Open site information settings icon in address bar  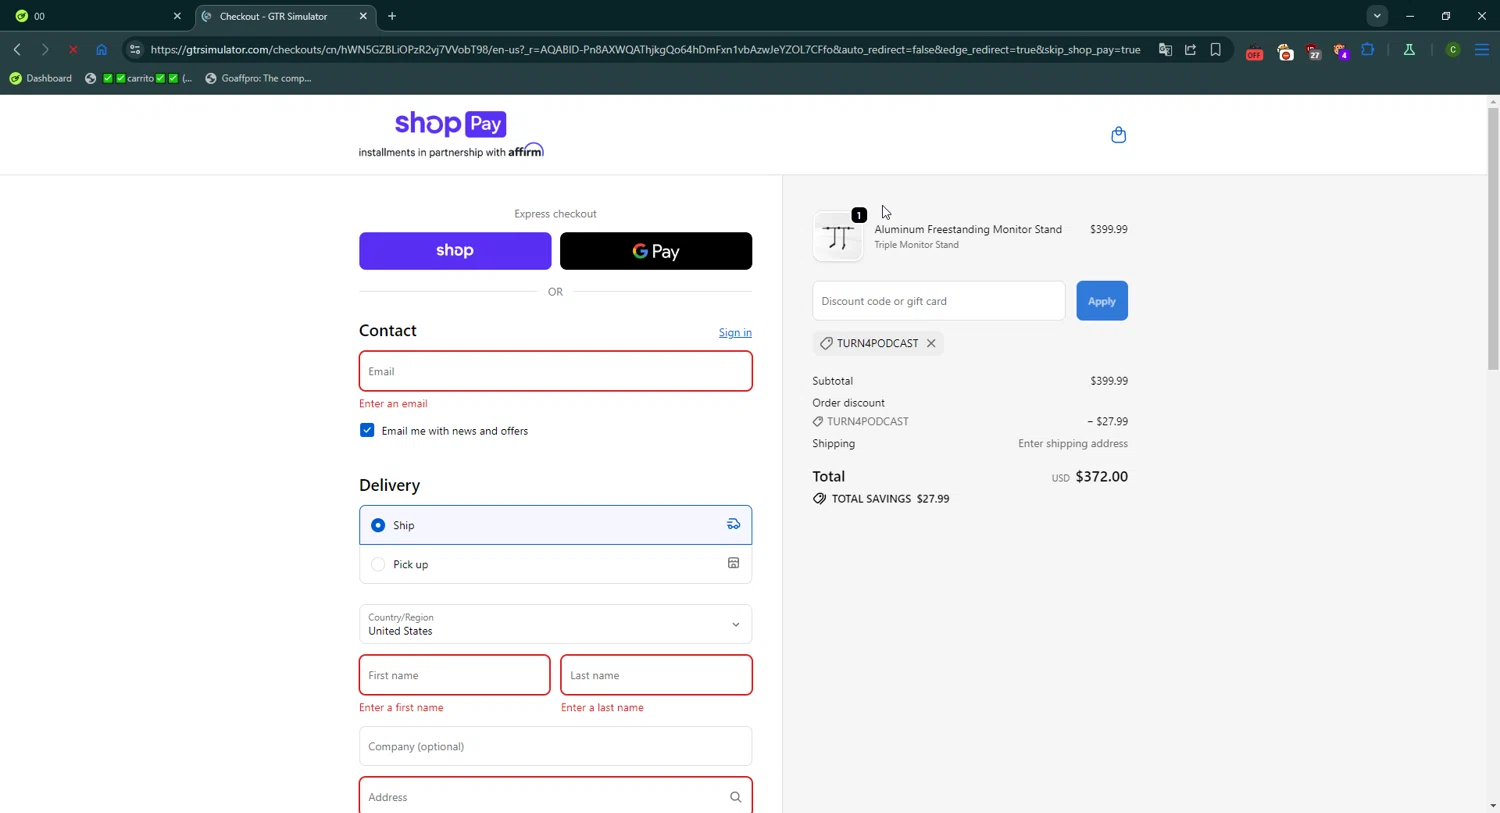135,49
